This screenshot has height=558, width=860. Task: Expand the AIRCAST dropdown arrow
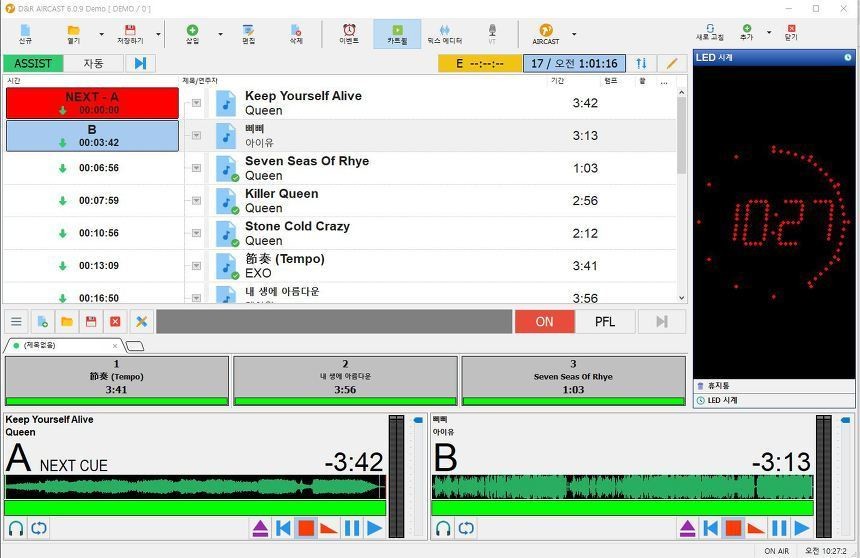[x=574, y=34]
